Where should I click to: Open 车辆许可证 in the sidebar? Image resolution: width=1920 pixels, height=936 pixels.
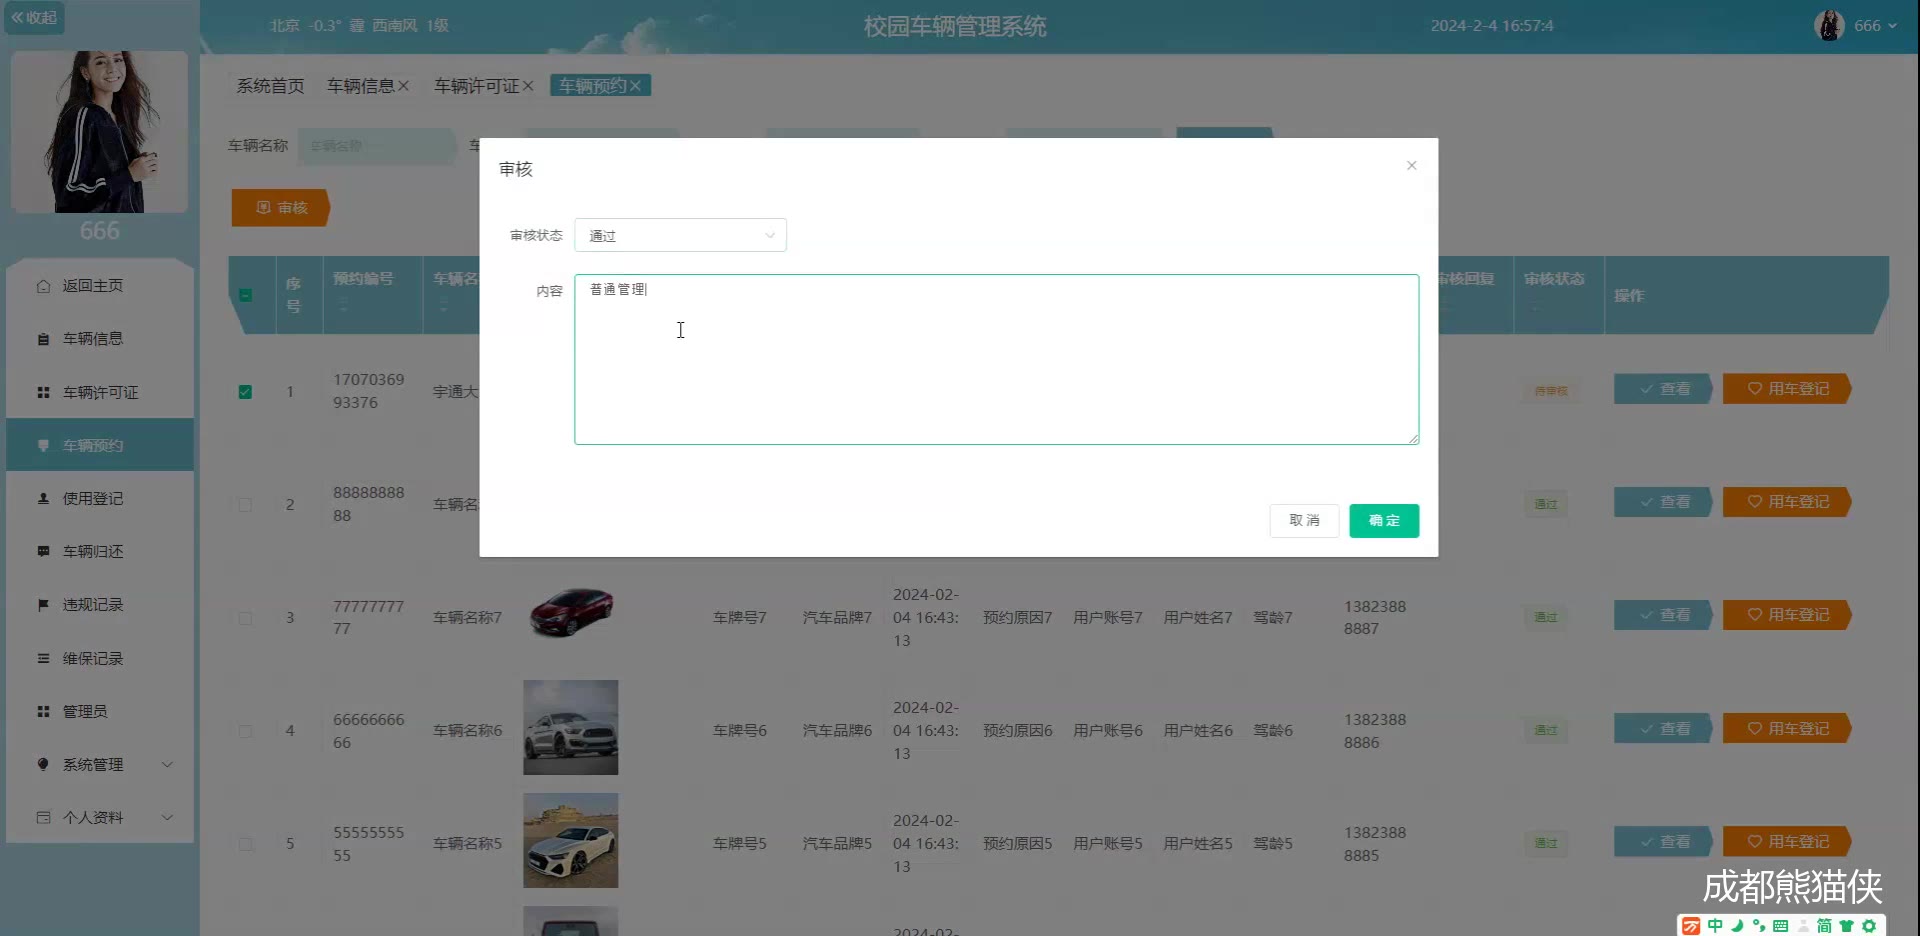(x=100, y=392)
